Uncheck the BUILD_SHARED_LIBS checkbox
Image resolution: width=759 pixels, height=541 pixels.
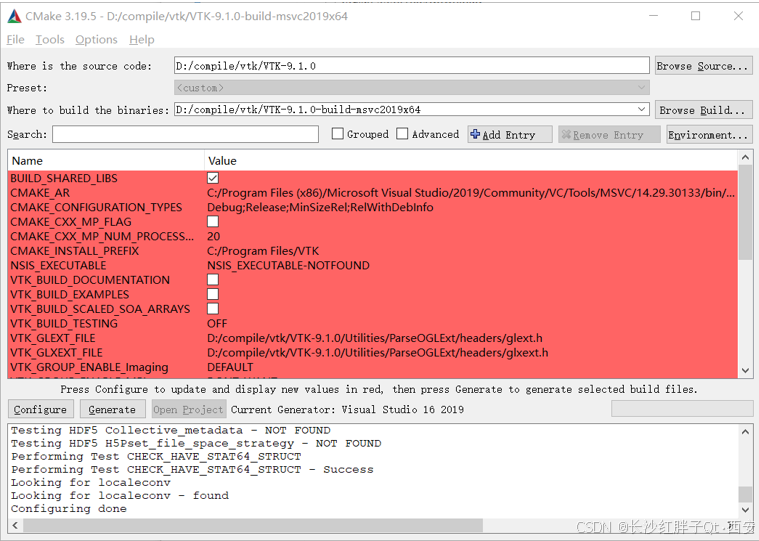pos(213,178)
